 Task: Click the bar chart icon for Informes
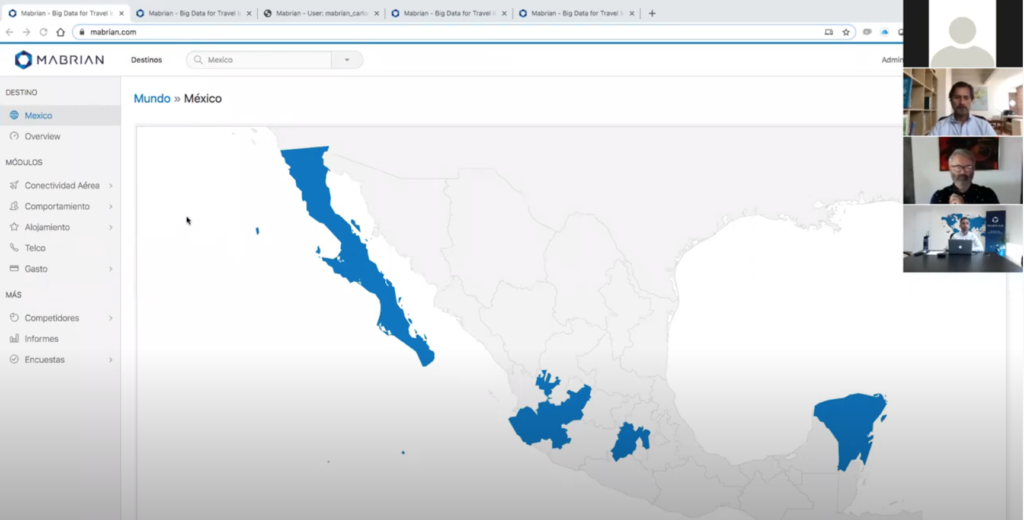tap(14, 339)
